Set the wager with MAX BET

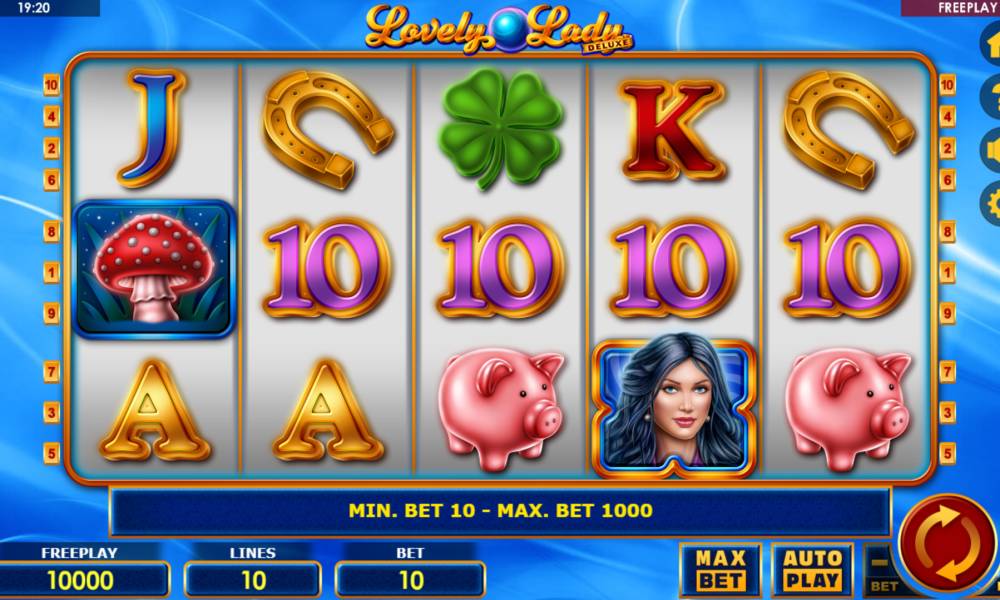(x=721, y=569)
